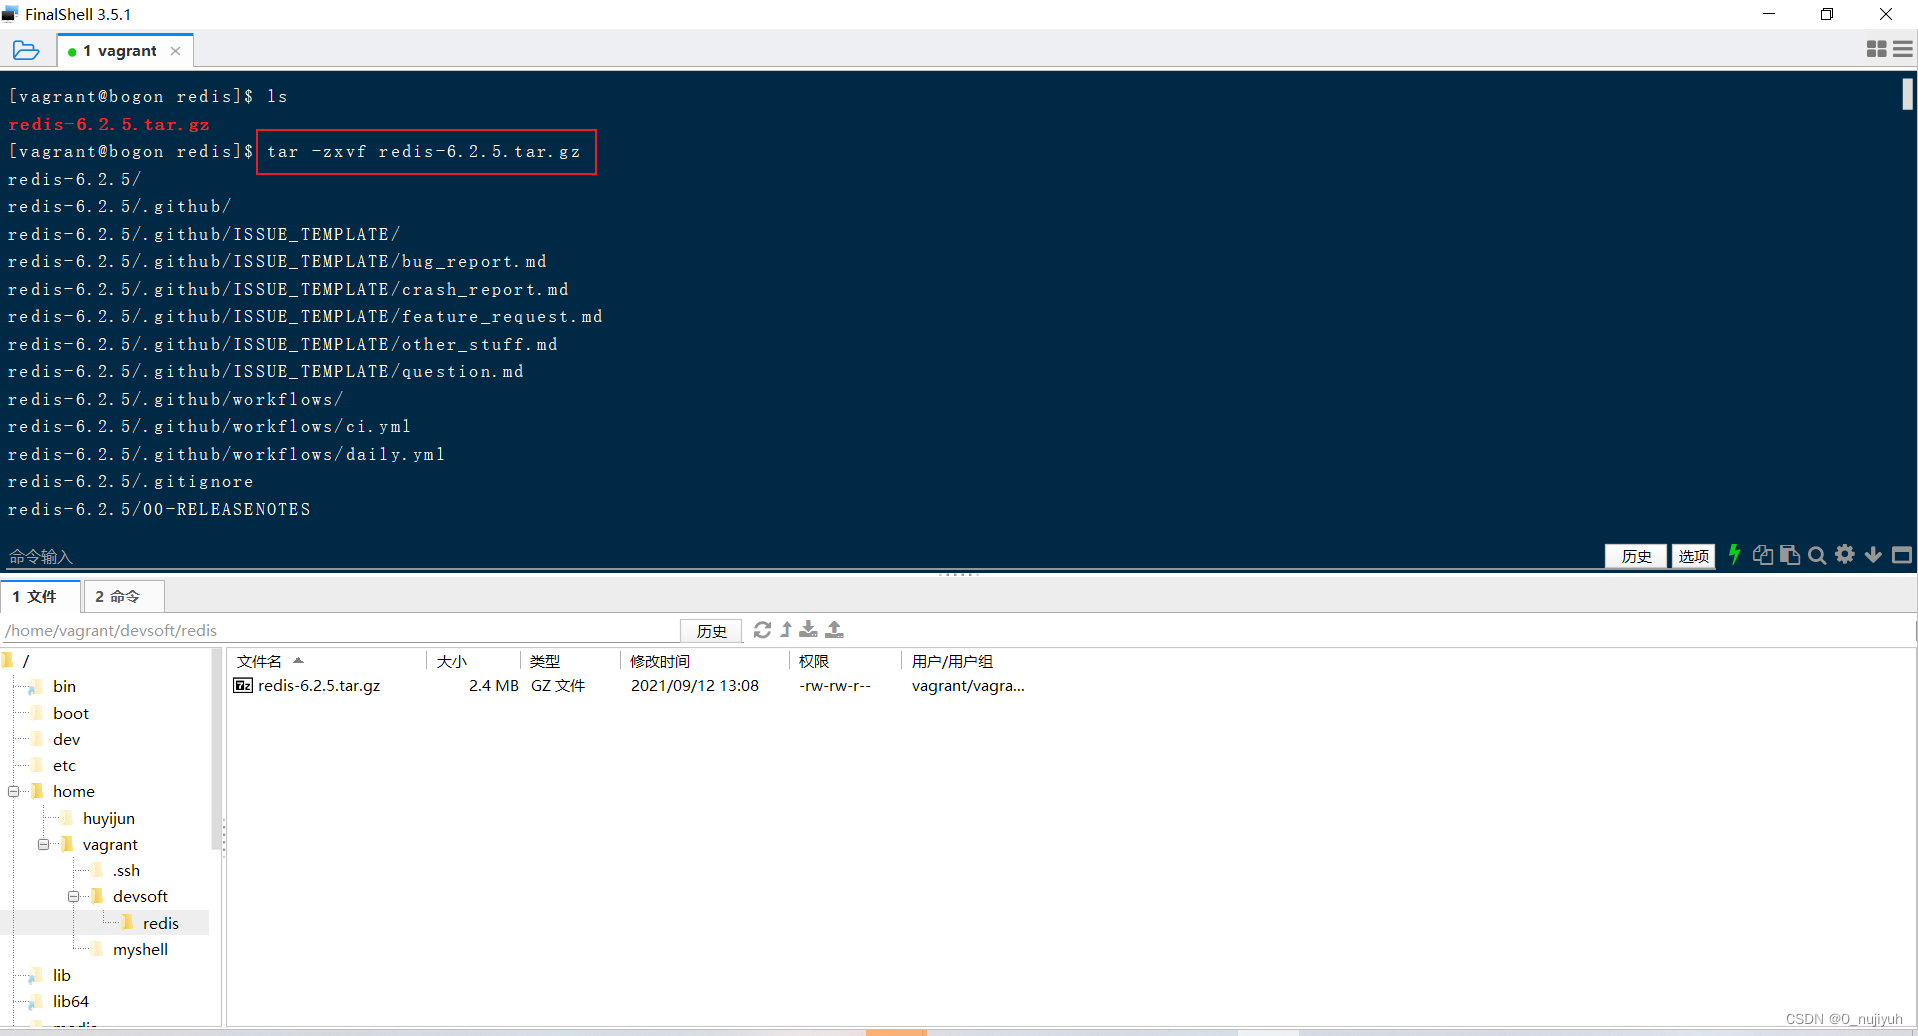Go to parent directory arrow icon
The height and width of the screenshot is (1036, 1918).
[x=786, y=630]
